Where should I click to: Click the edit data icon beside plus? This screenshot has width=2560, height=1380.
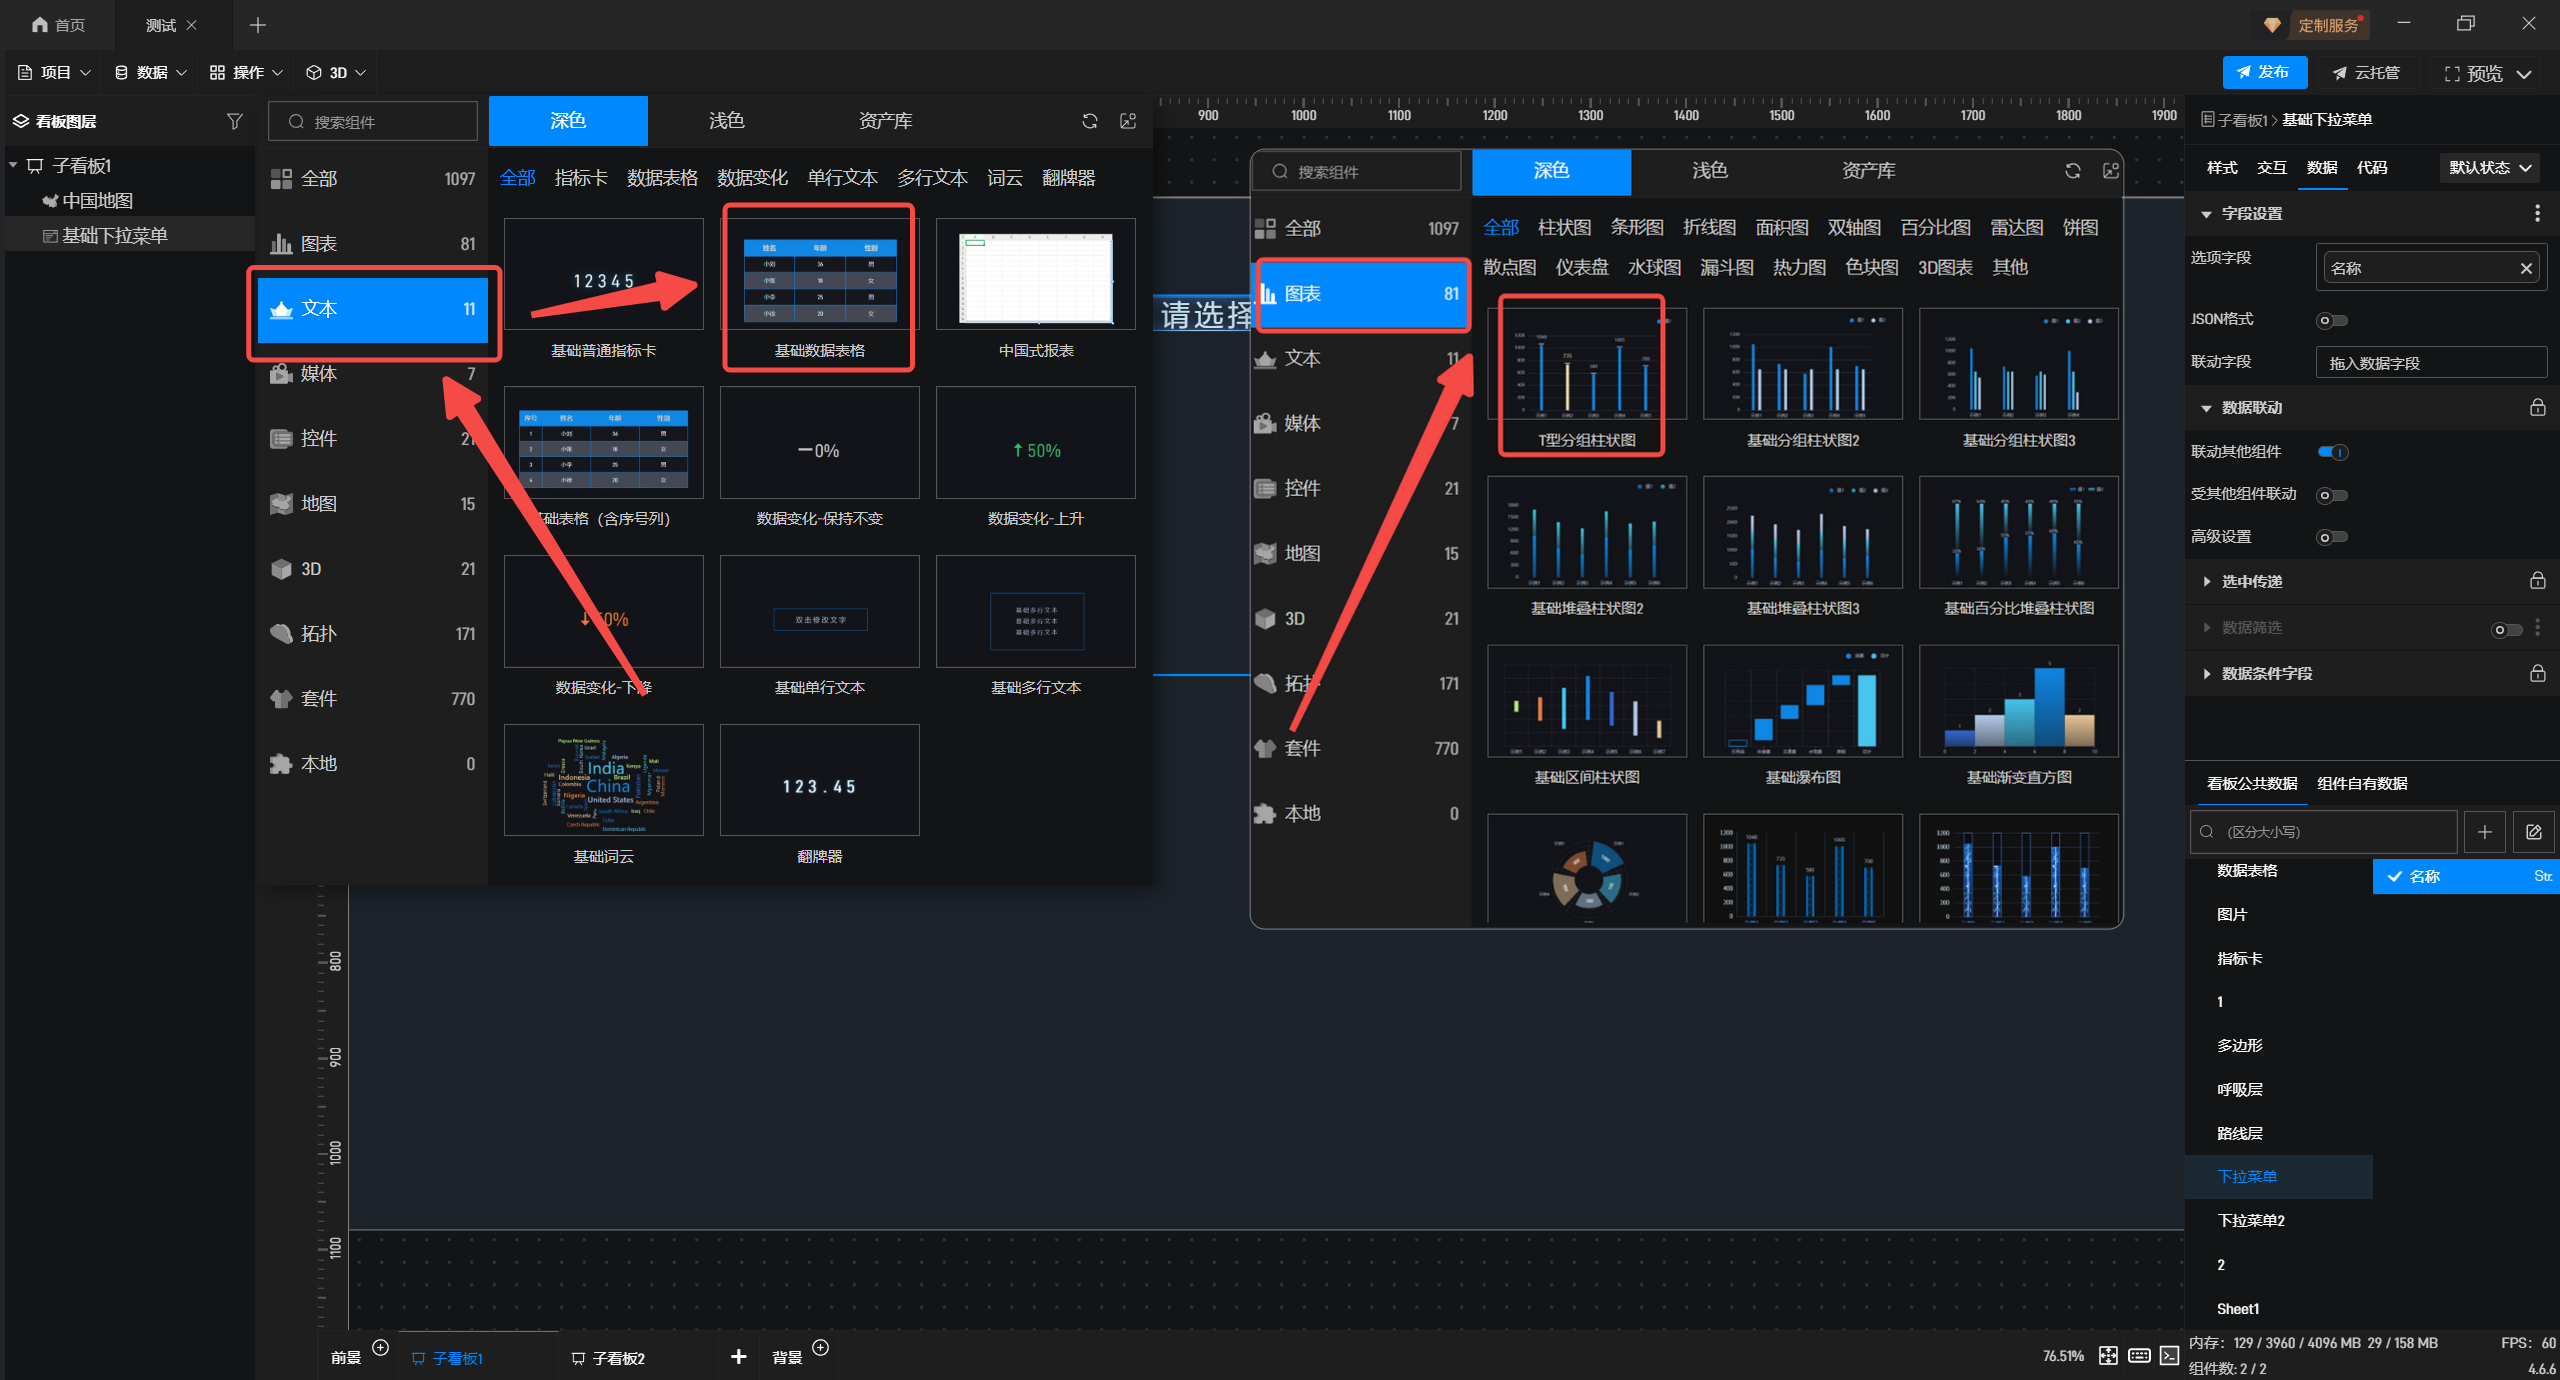tap(2533, 832)
